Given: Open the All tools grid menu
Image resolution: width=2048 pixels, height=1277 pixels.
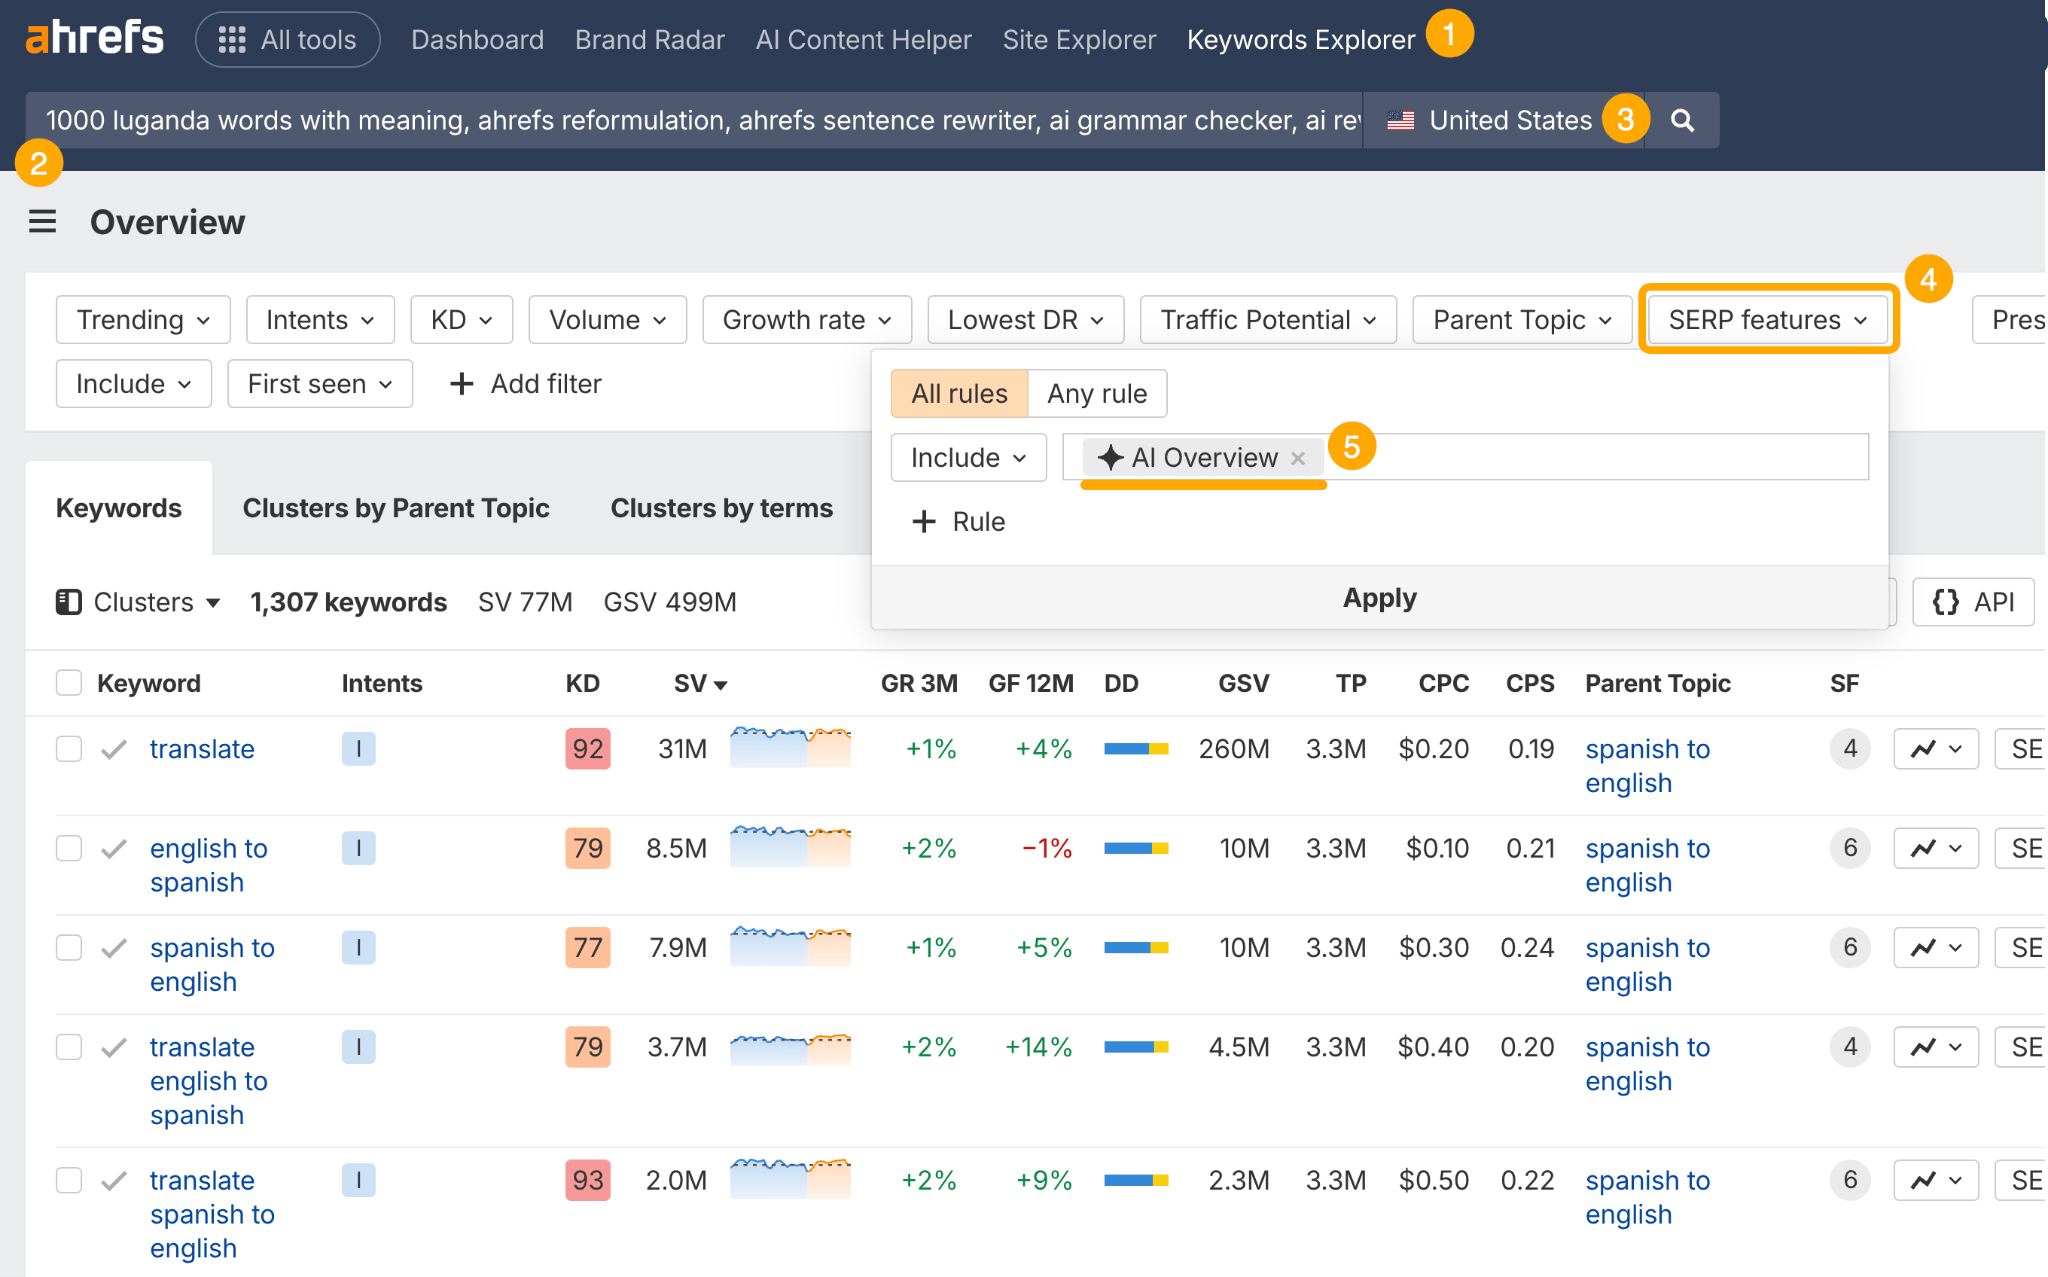Looking at the screenshot, I should 288,39.
